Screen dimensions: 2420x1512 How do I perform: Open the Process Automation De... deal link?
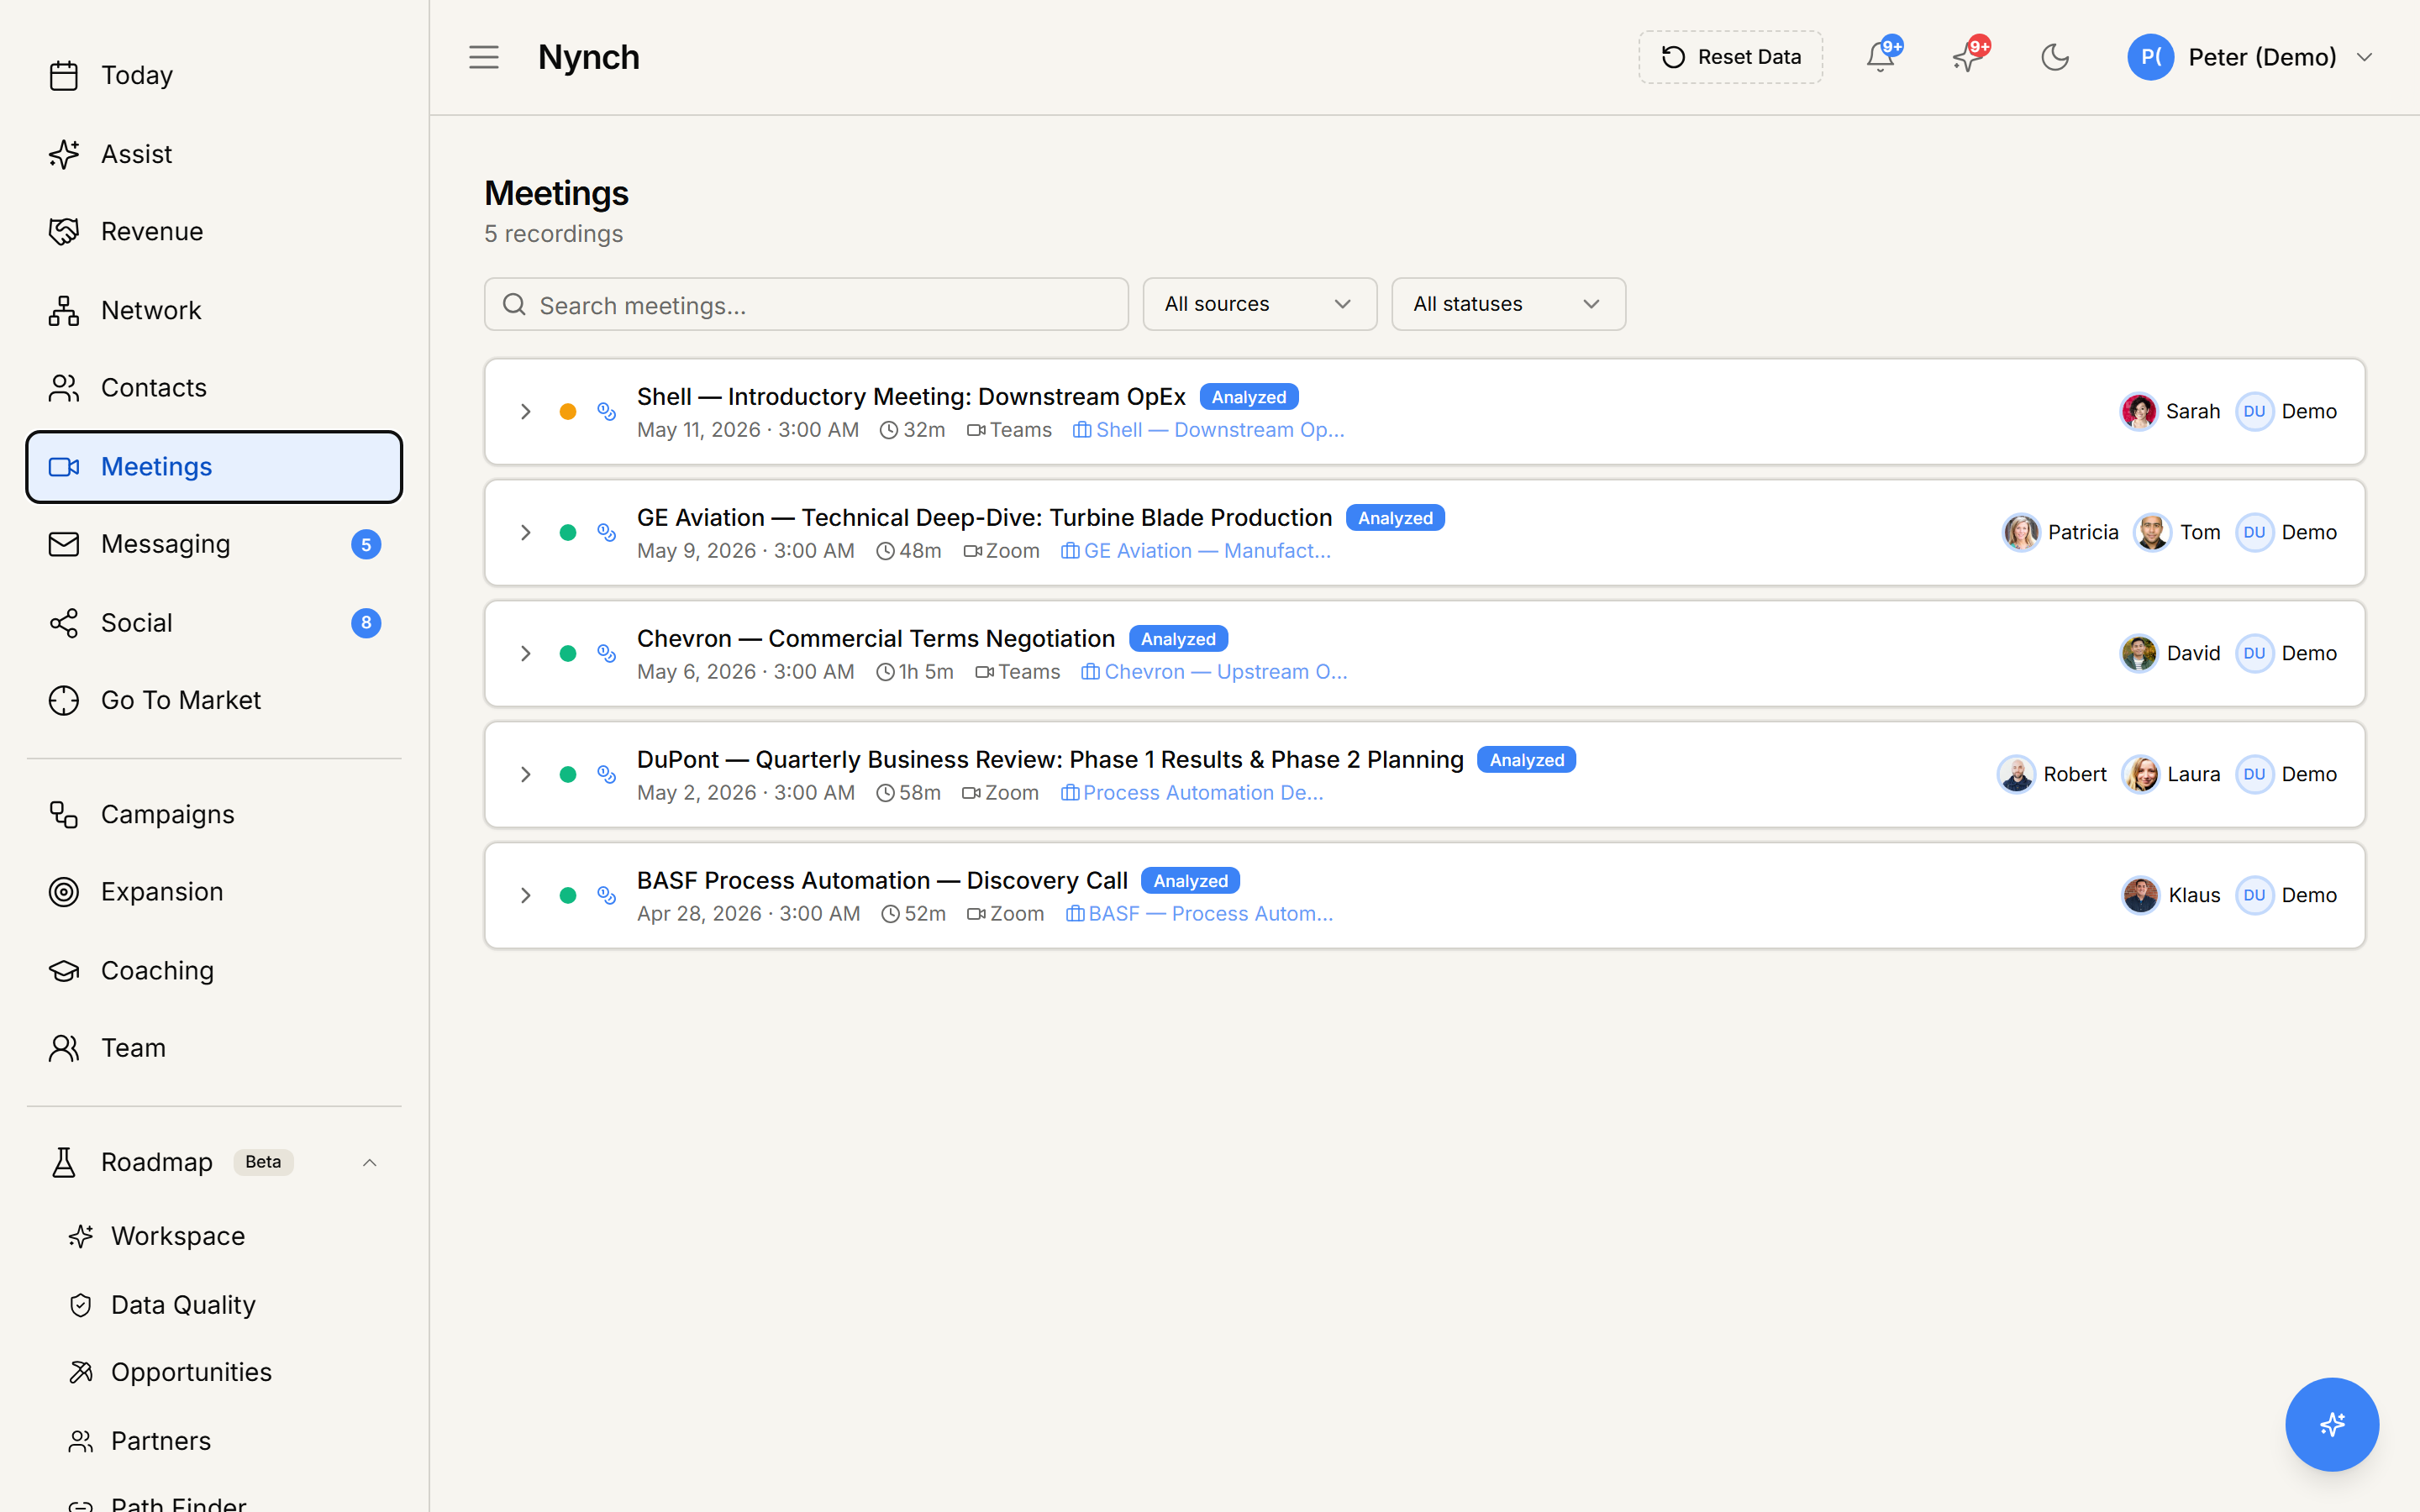(x=1192, y=793)
